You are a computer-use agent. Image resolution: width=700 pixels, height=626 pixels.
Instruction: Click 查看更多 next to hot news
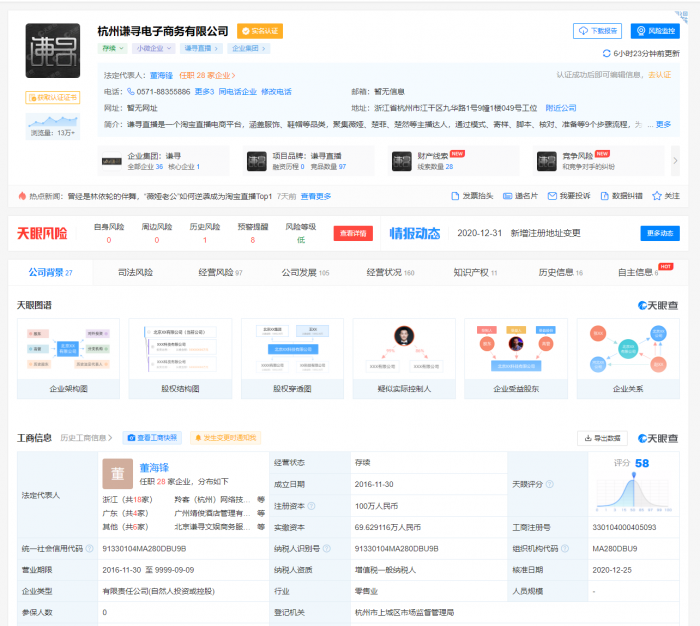point(316,196)
